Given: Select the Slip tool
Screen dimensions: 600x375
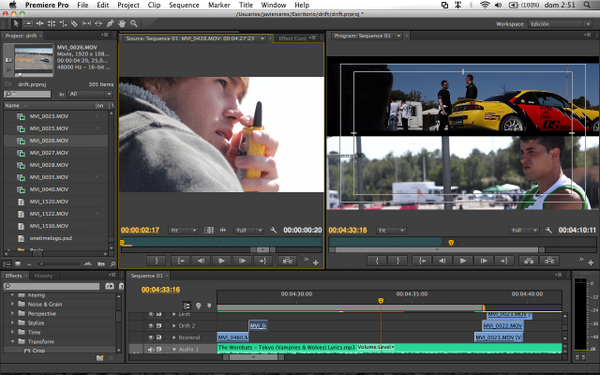Looking at the screenshot, I should click(87, 24).
